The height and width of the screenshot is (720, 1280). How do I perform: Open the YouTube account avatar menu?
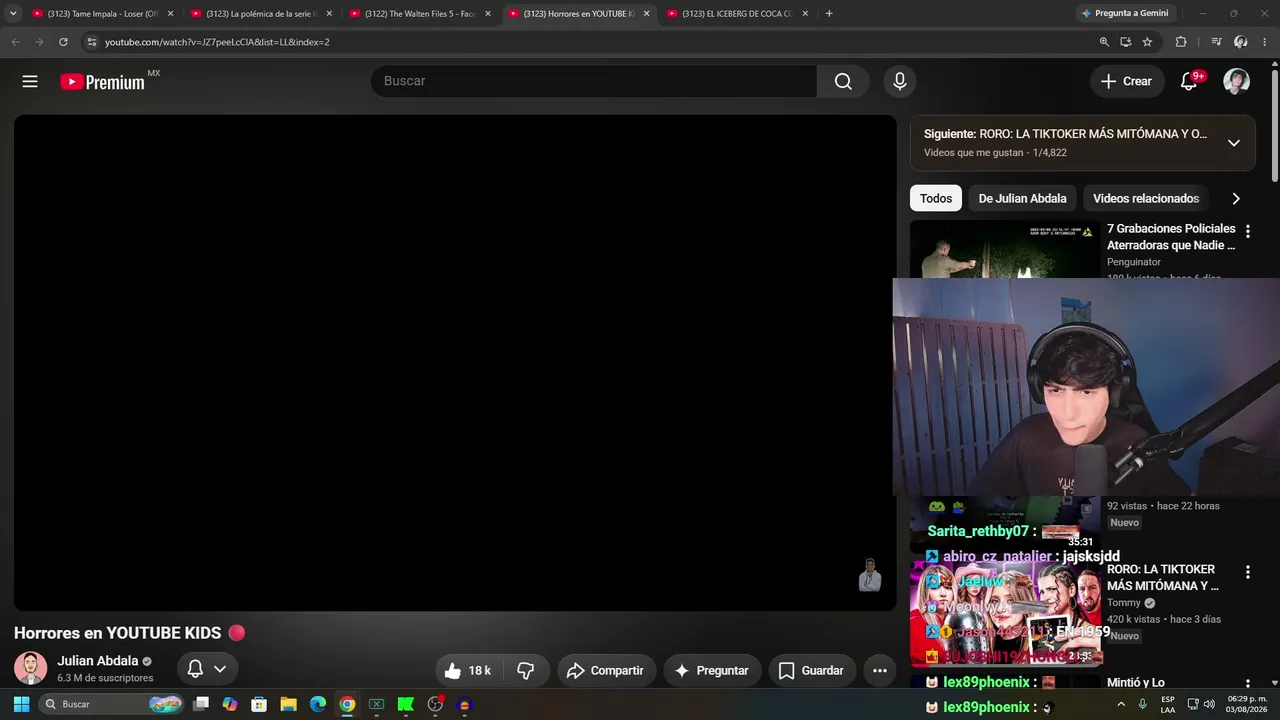click(x=1237, y=81)
